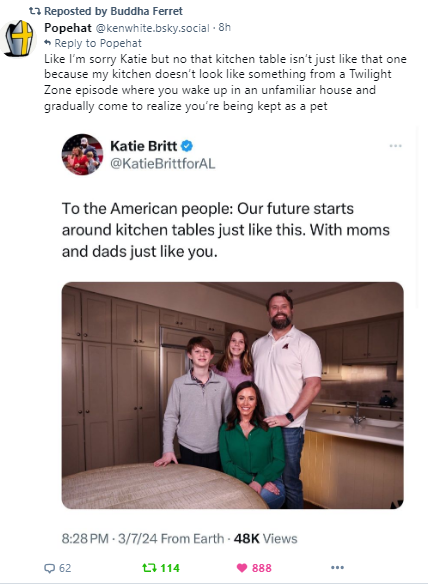The height and width of the screenshot is (585, 428).
Task: Click the 62 replies count
Action: 65,568
